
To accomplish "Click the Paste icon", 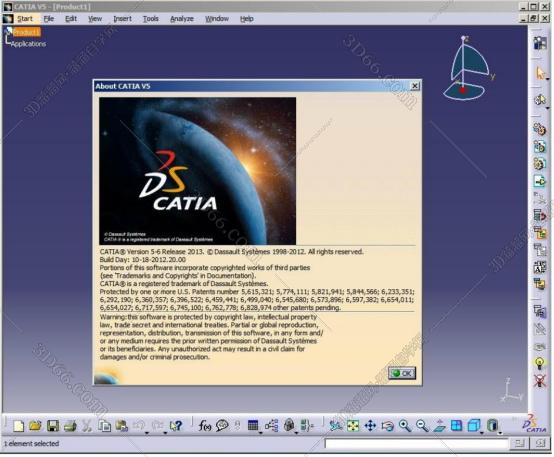I will 122,426.
